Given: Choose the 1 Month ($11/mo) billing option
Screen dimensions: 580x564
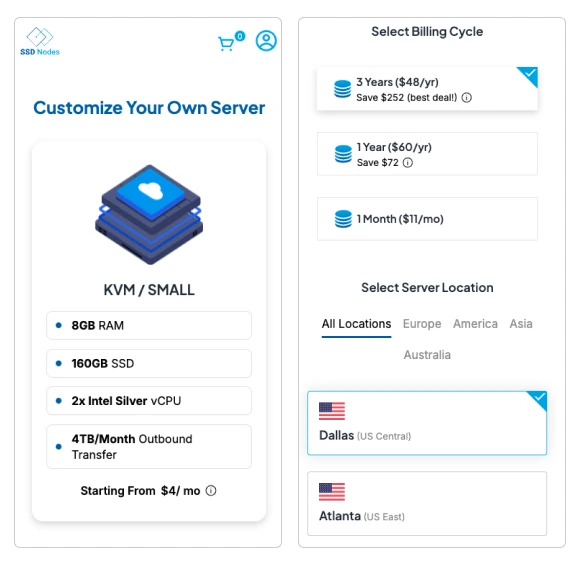Looking at the screenshot, I should click(427, 219).
